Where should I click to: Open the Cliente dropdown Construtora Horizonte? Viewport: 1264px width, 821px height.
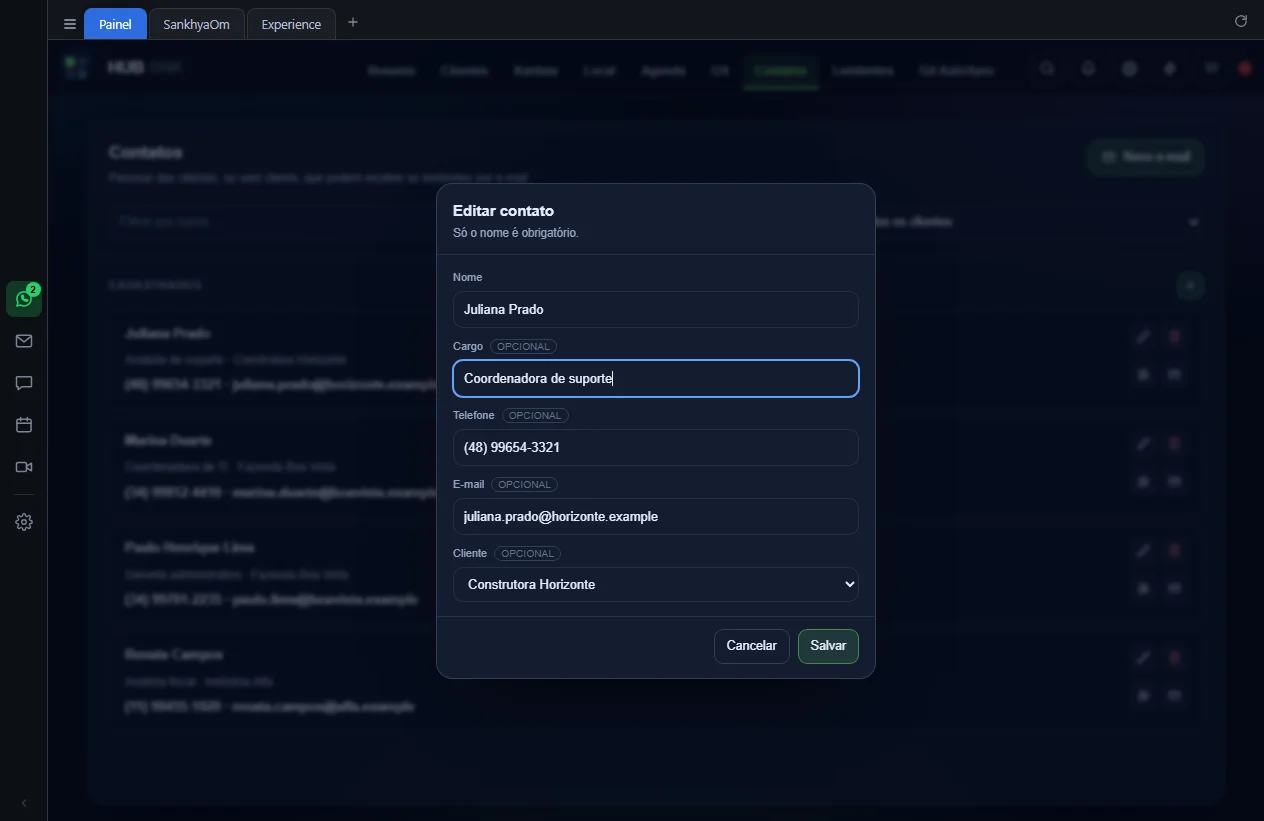[656, 584]
